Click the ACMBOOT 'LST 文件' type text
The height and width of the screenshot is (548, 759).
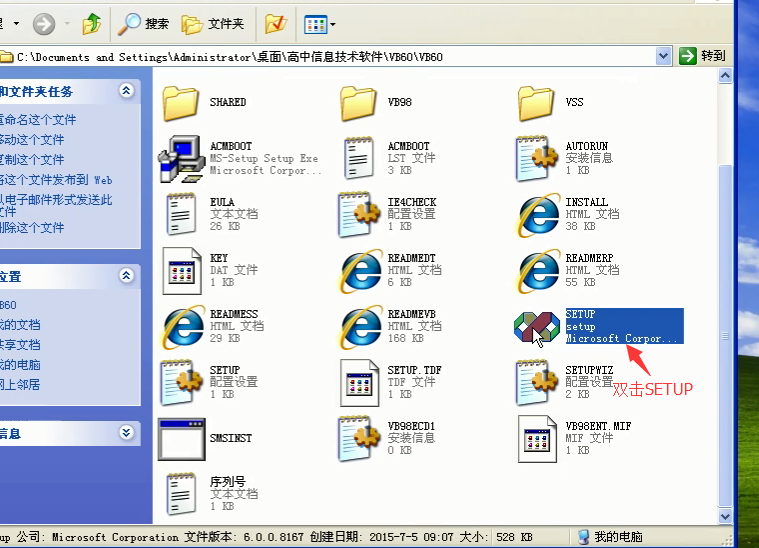tap(411, 158)
